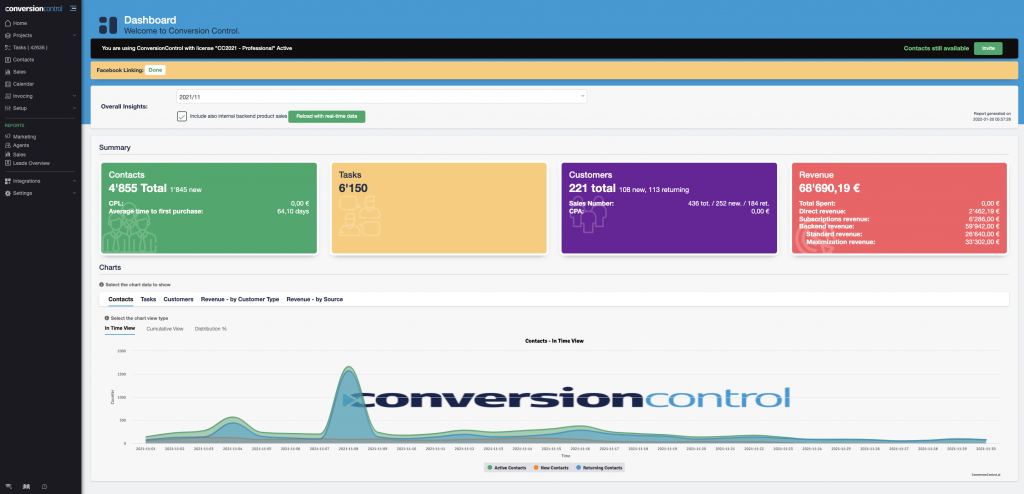Click the green Invite button
Screen dimensions: 1024x494
988,48
